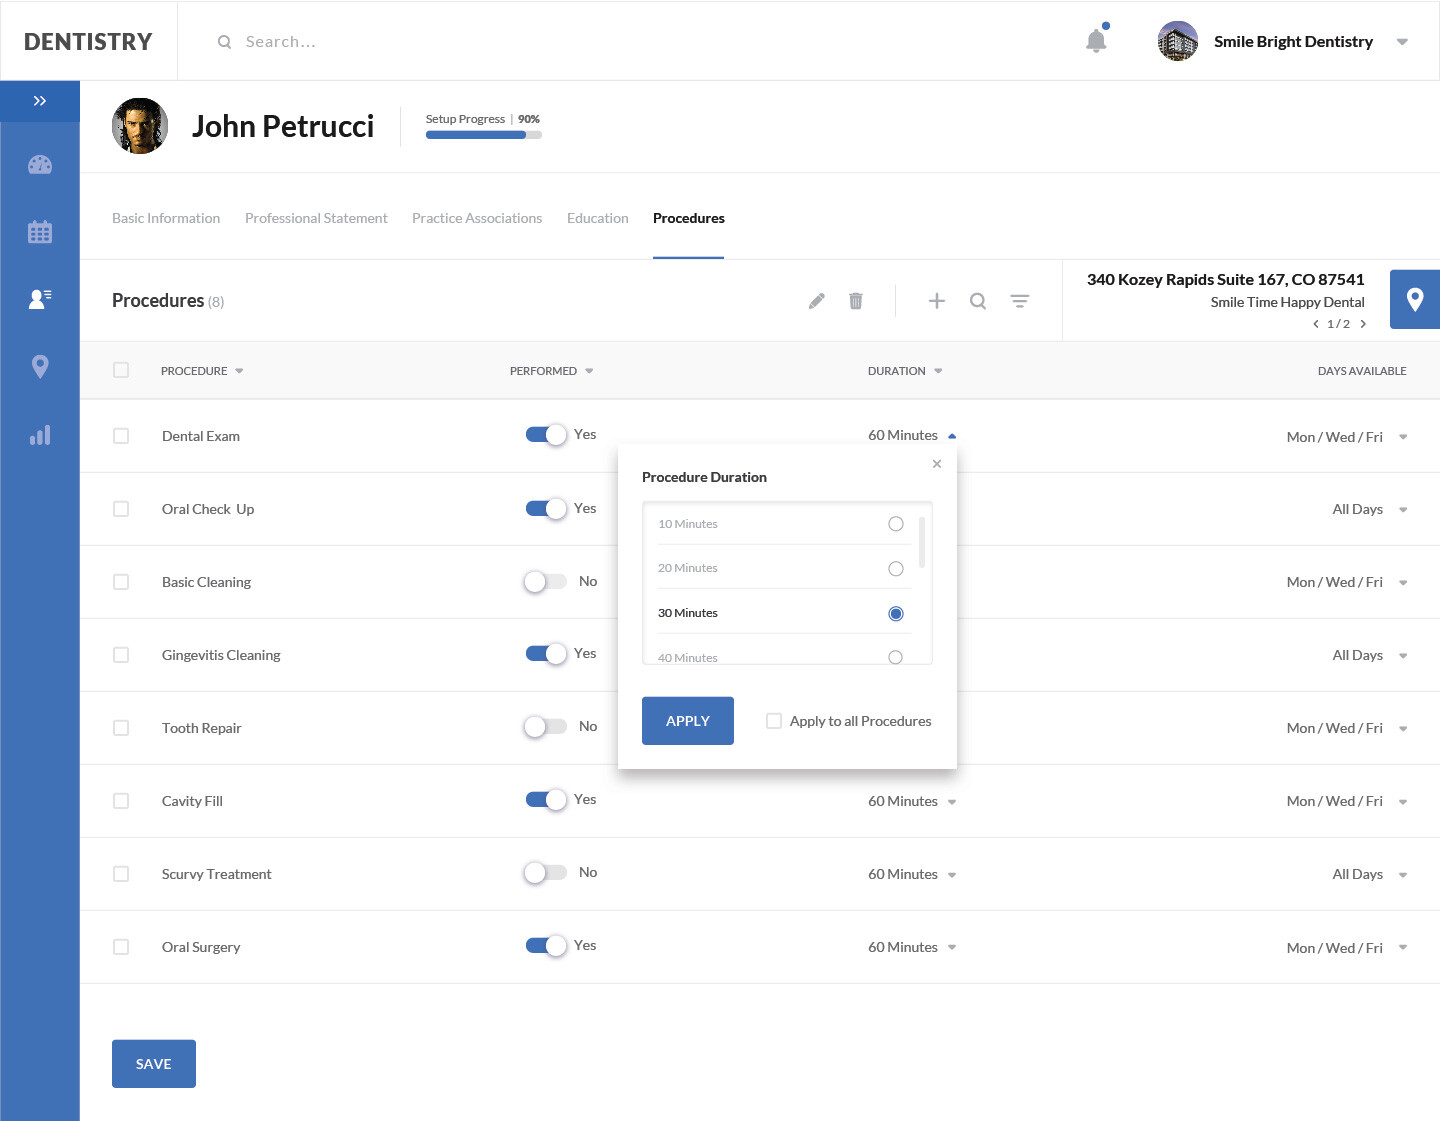Click the bar chart reports sidebar icon
The height and width of the screenshot is (1121, 1440).
coord(40,435)
